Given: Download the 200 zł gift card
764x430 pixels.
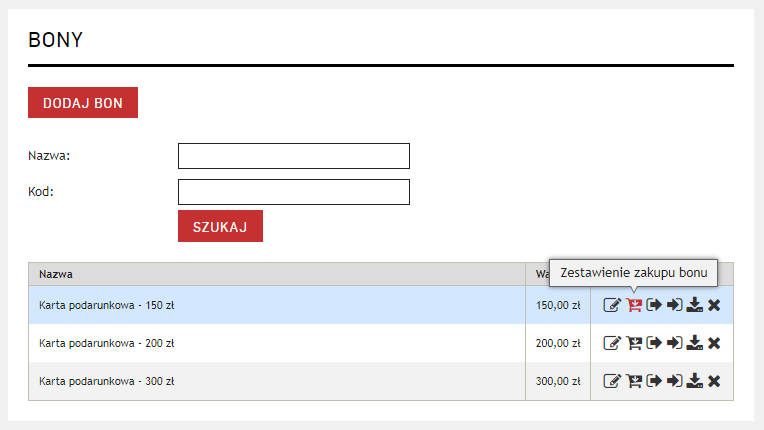Looking at the screenshot, I should [694, 343].
